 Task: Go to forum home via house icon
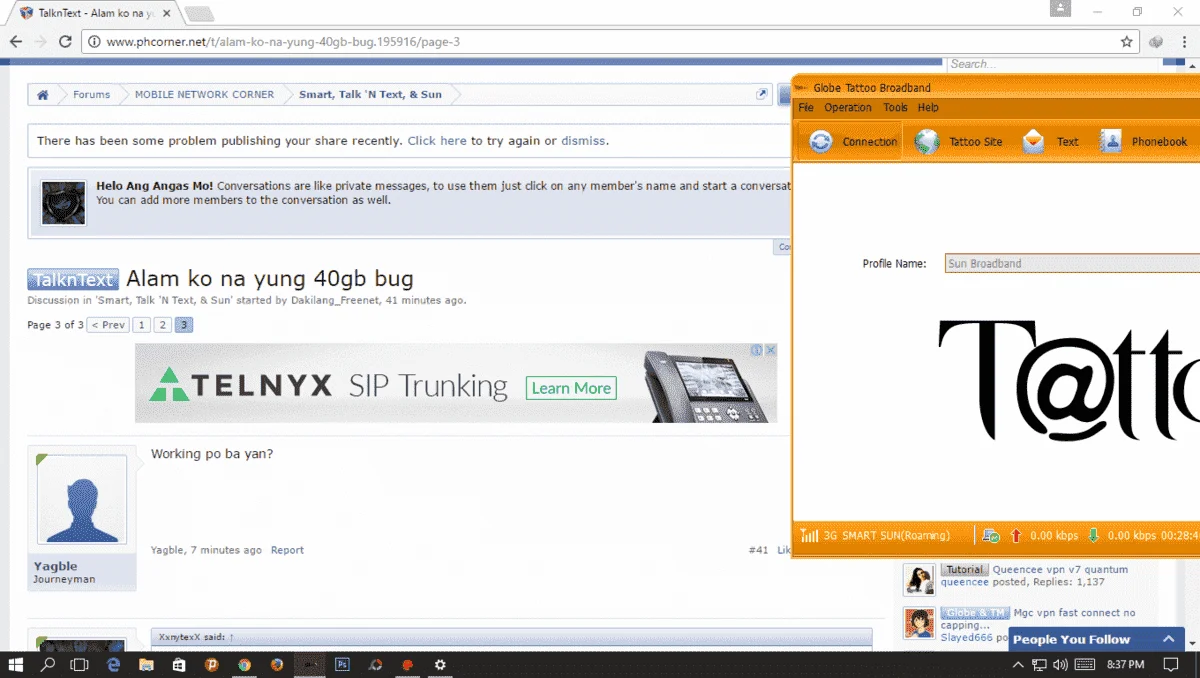coord(43,95)
